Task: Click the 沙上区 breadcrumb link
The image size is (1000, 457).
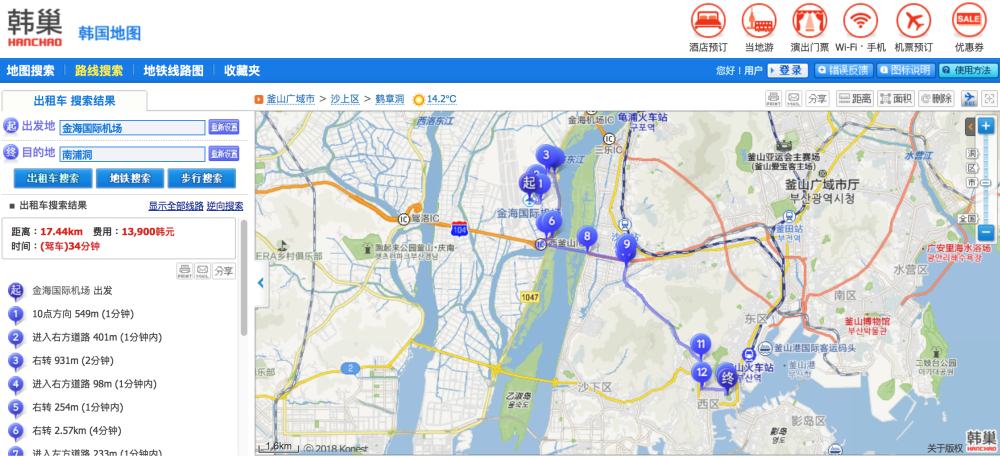Action: tap(345, 99)
